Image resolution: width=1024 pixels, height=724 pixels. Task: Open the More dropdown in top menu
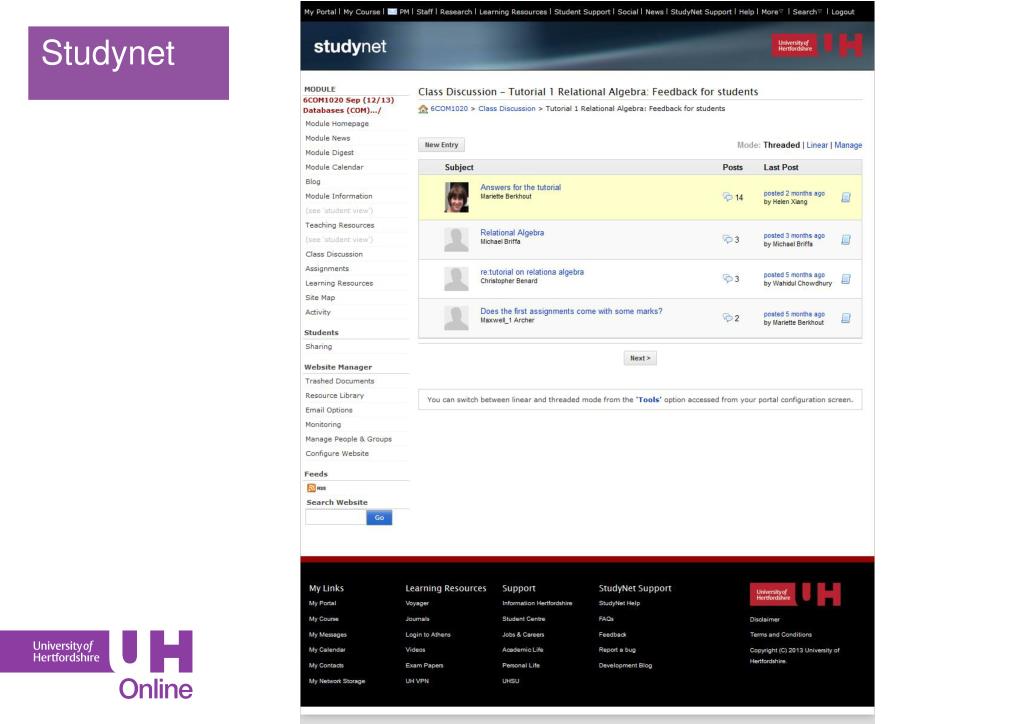click(x=771, y=12)
